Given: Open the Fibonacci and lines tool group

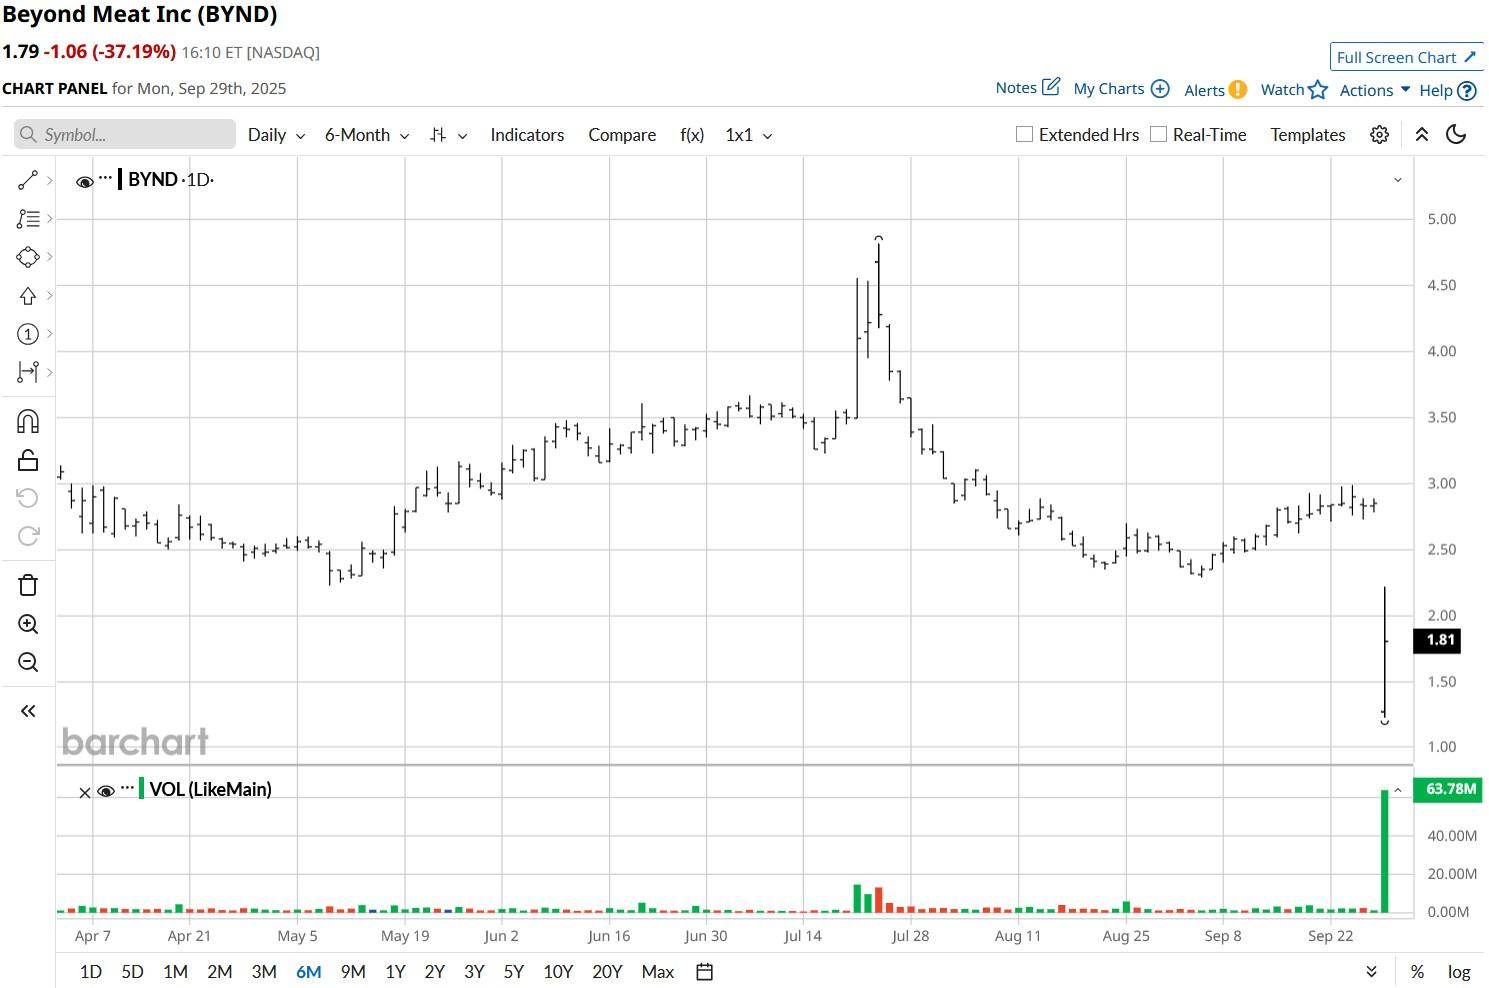Looking at the screenshot, I should (x=28, y=218).
